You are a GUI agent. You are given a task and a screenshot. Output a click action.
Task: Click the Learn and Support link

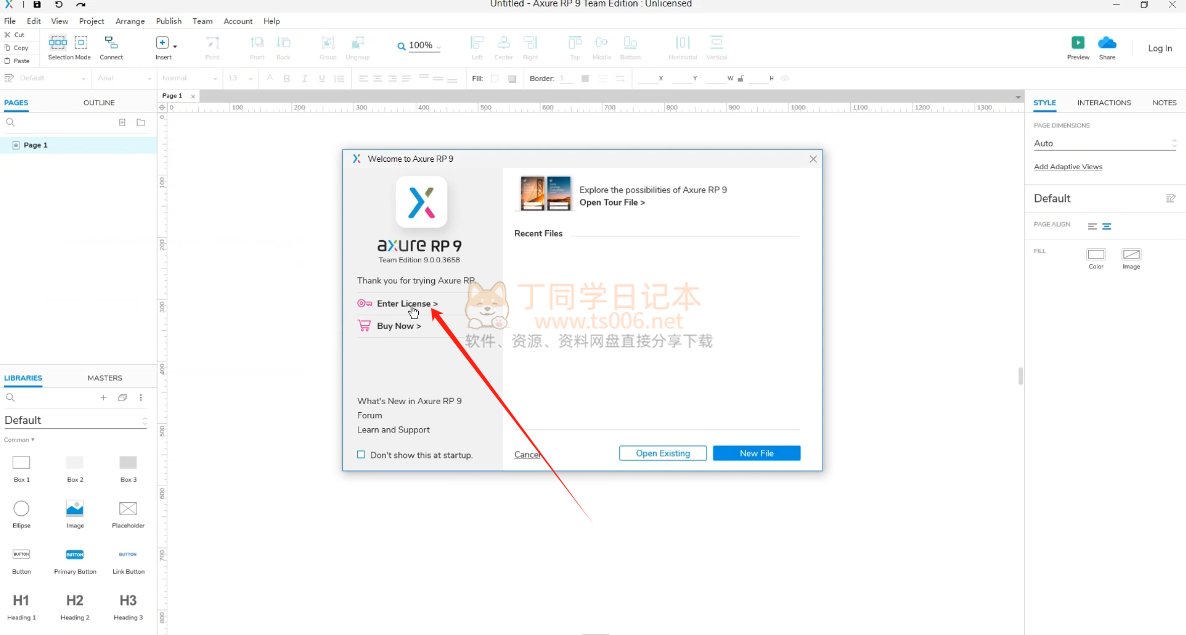coord(393,430)
